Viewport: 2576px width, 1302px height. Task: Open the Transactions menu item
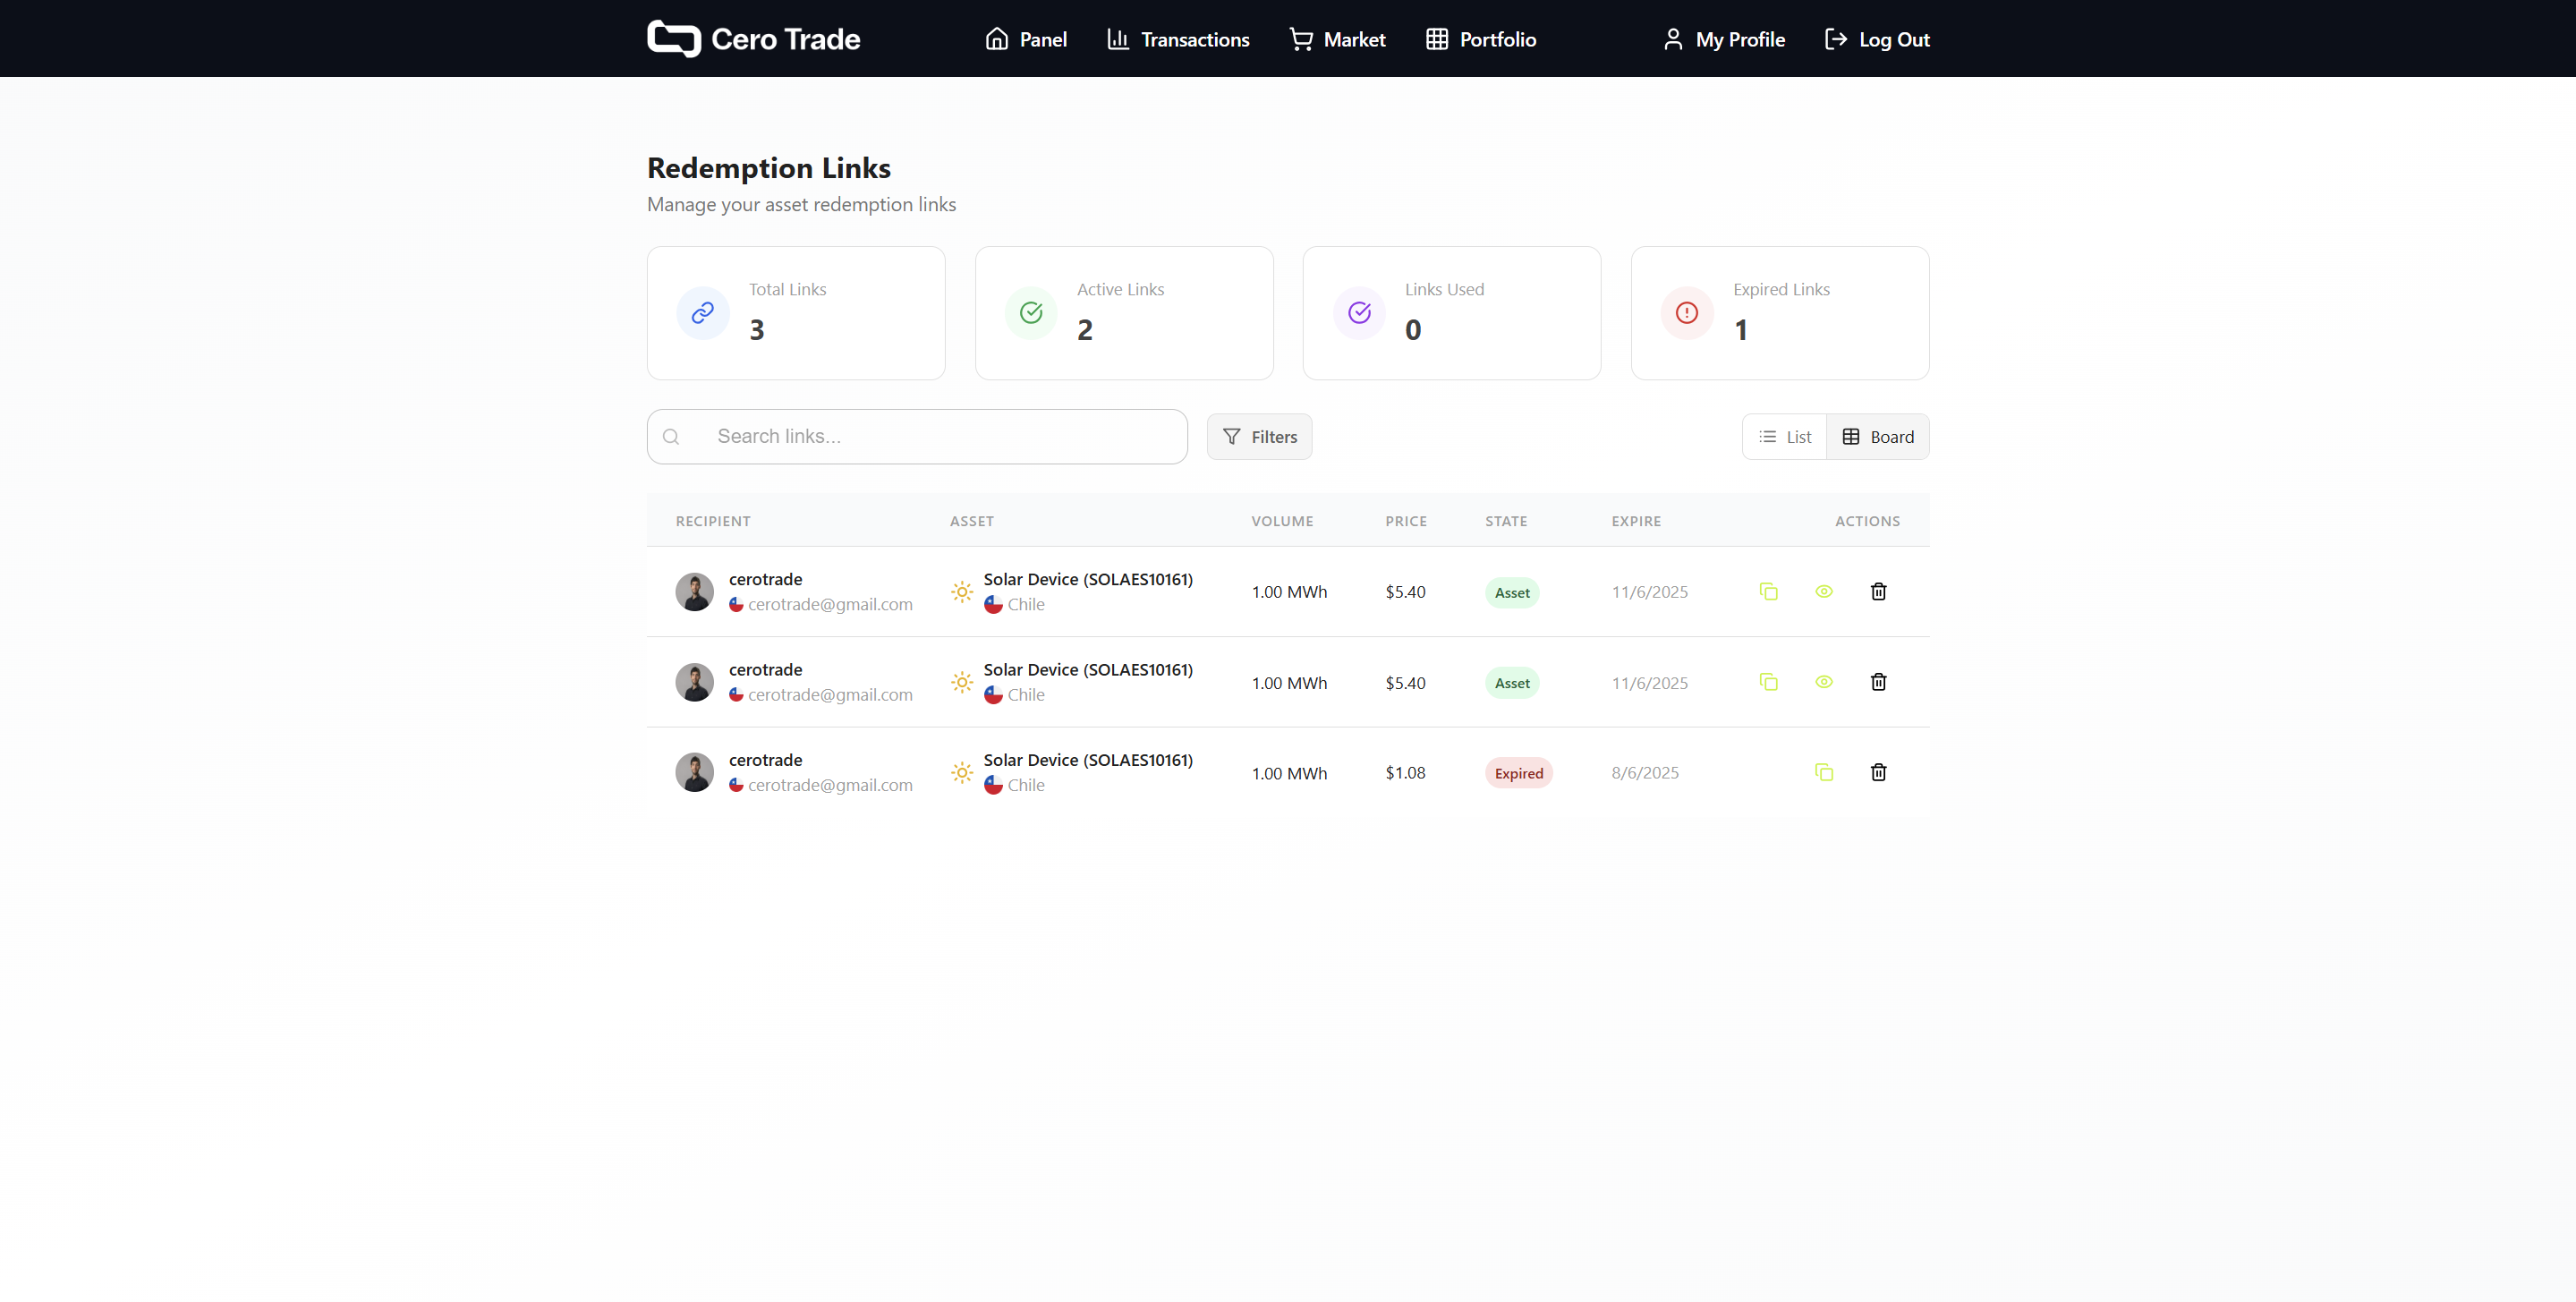click(x=1178, y=39)
